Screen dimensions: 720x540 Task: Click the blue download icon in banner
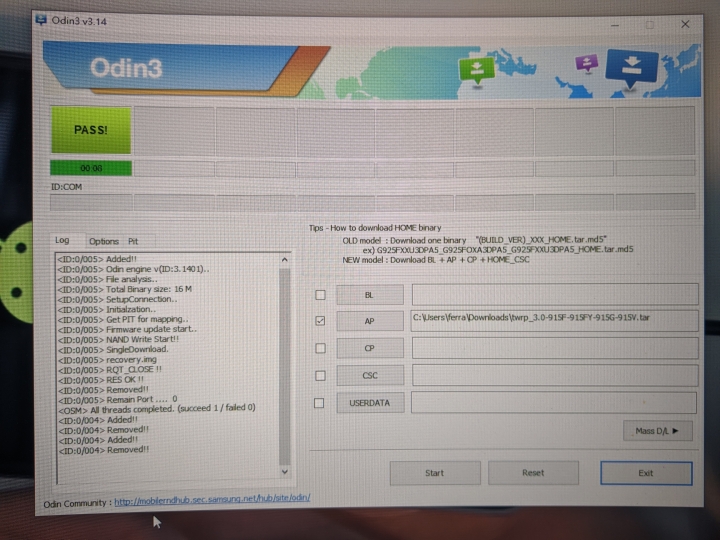tap(632, 68)
